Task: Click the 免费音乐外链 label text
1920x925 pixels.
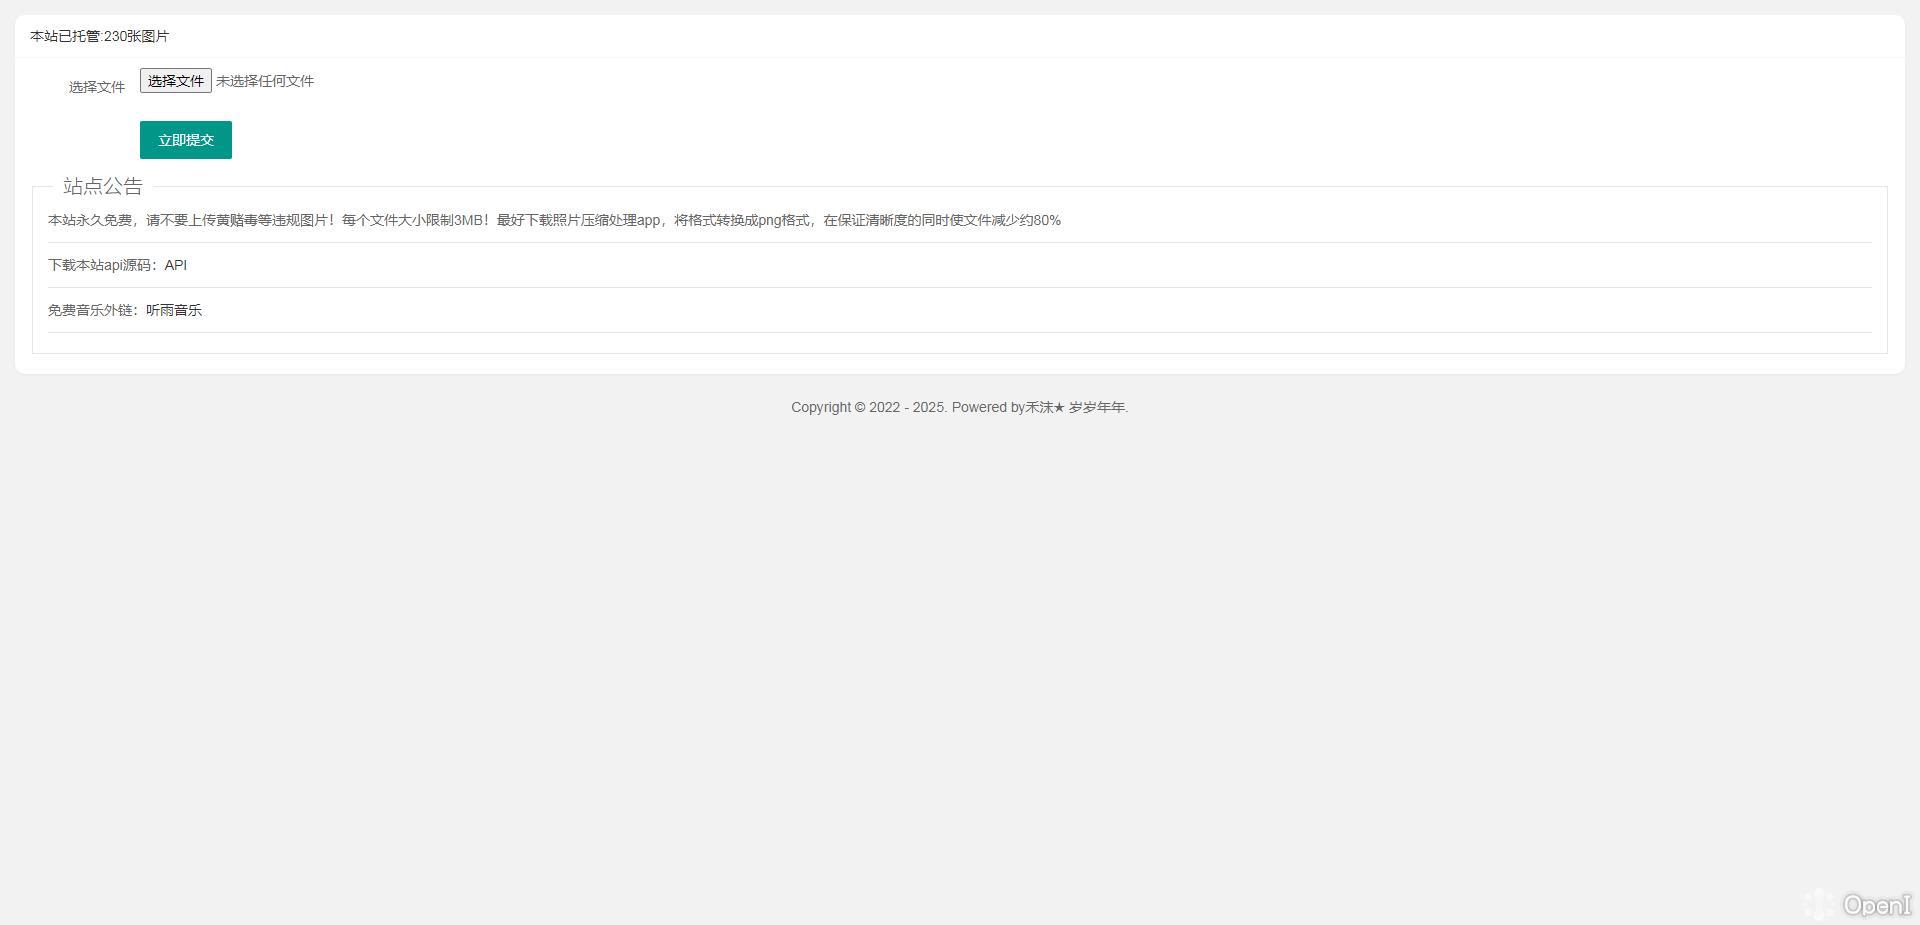Action: point(92,310)
